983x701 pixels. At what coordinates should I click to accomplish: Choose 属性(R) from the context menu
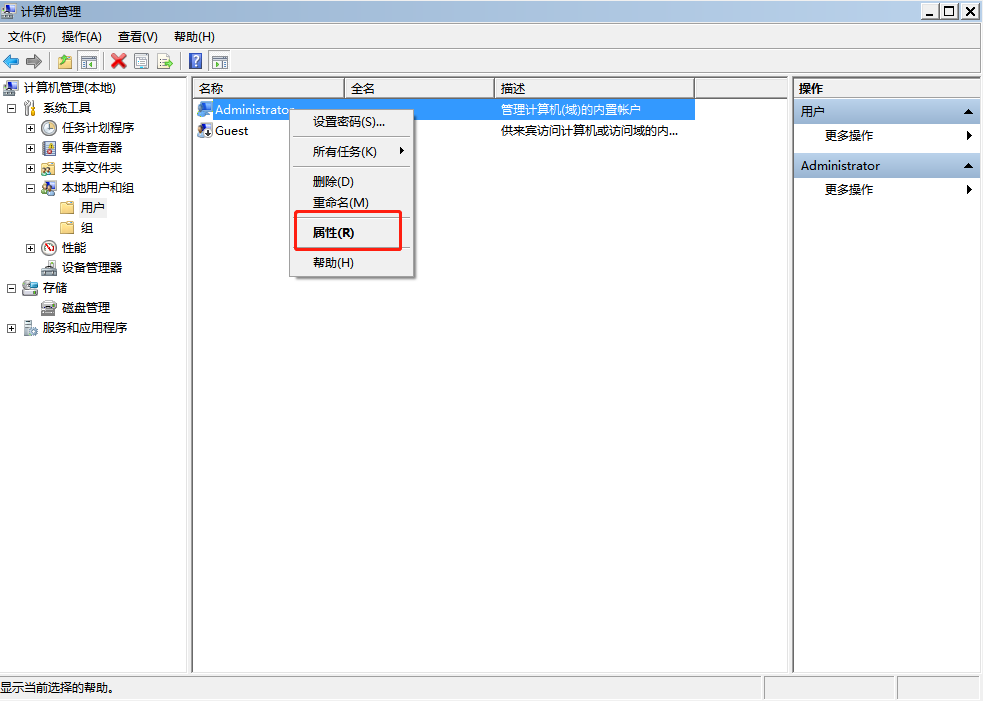[x=333, y=233]
